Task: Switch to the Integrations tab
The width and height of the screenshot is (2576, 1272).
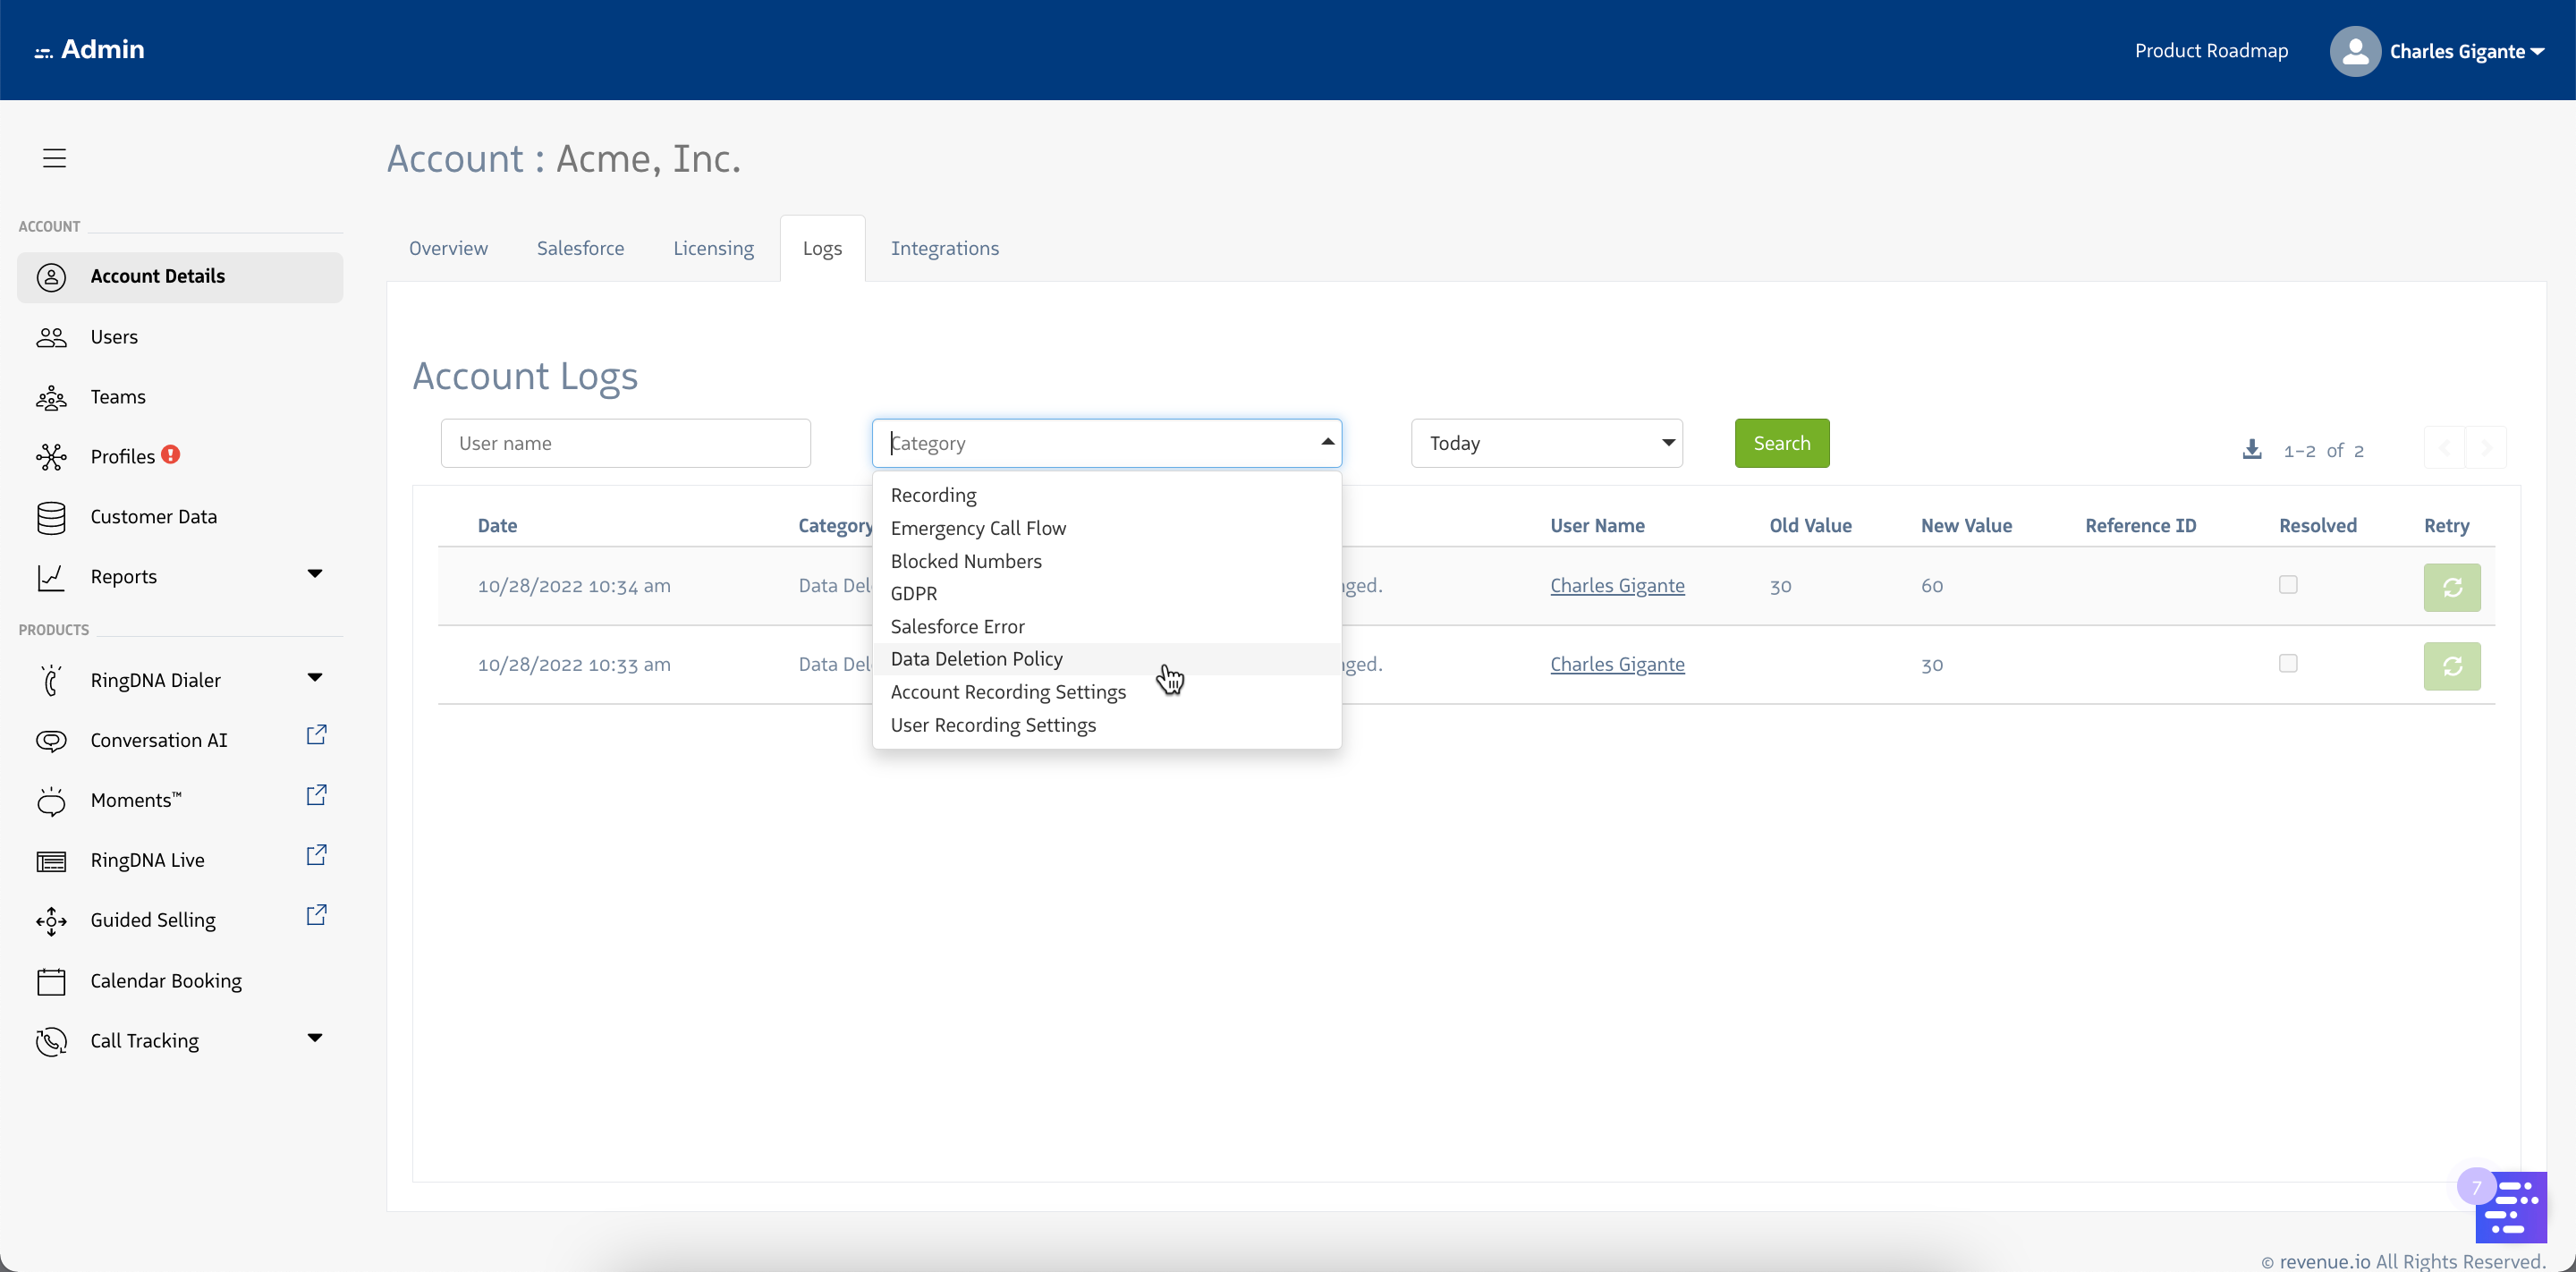Action: click(944, 248)
